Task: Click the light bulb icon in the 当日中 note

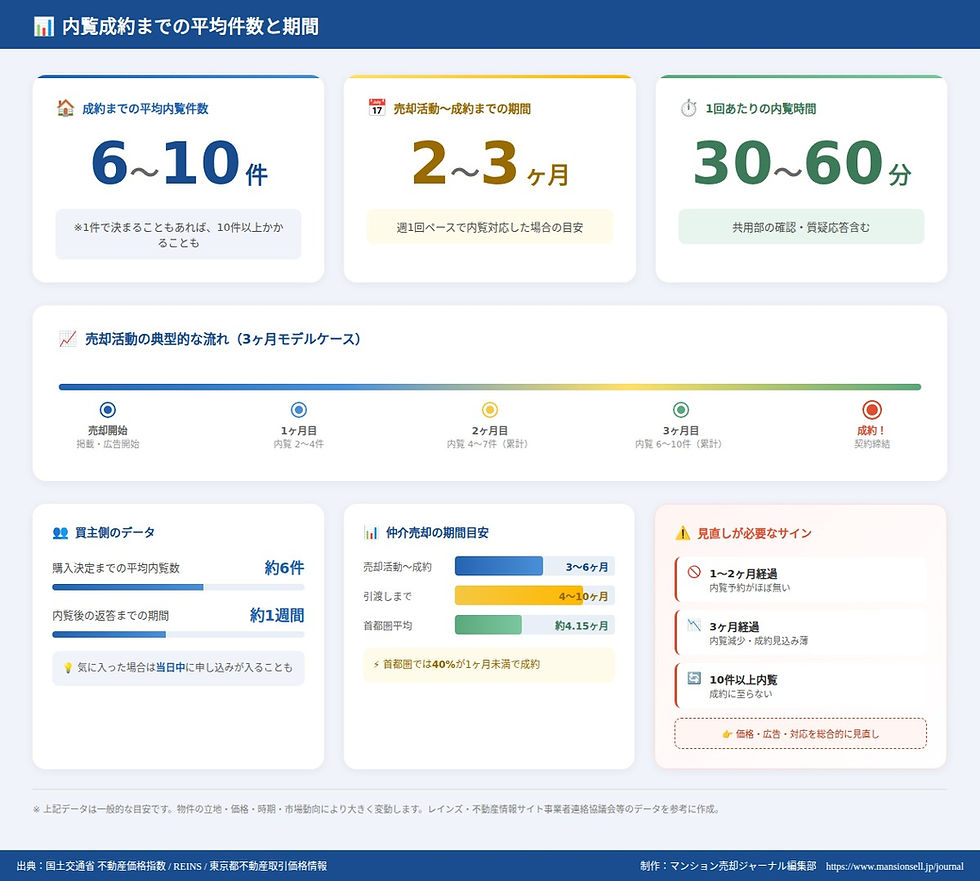Action: coord(68,668)
